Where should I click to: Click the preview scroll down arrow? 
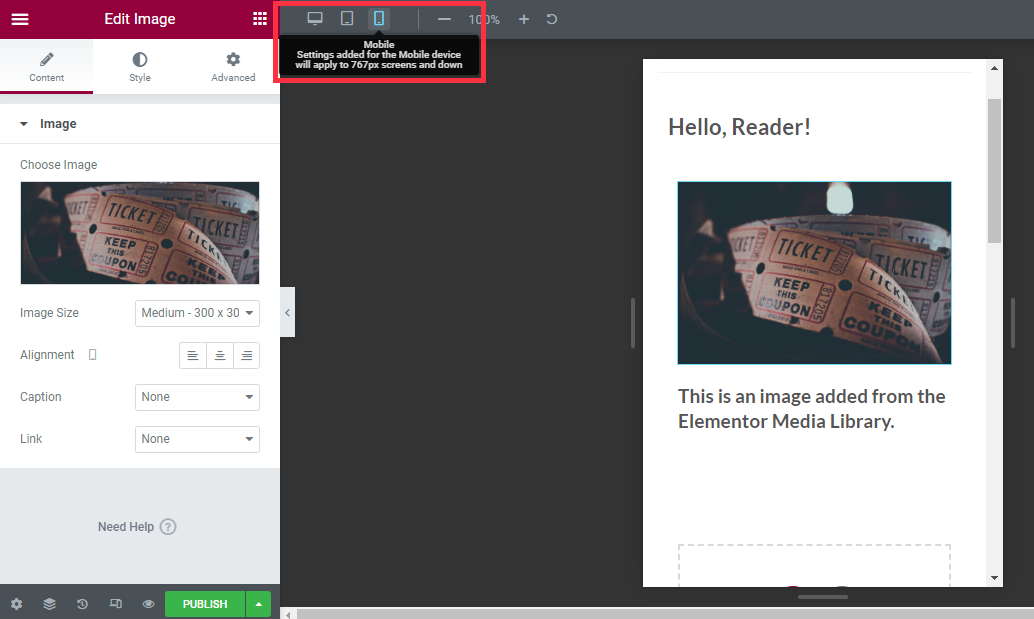(994, 578)
